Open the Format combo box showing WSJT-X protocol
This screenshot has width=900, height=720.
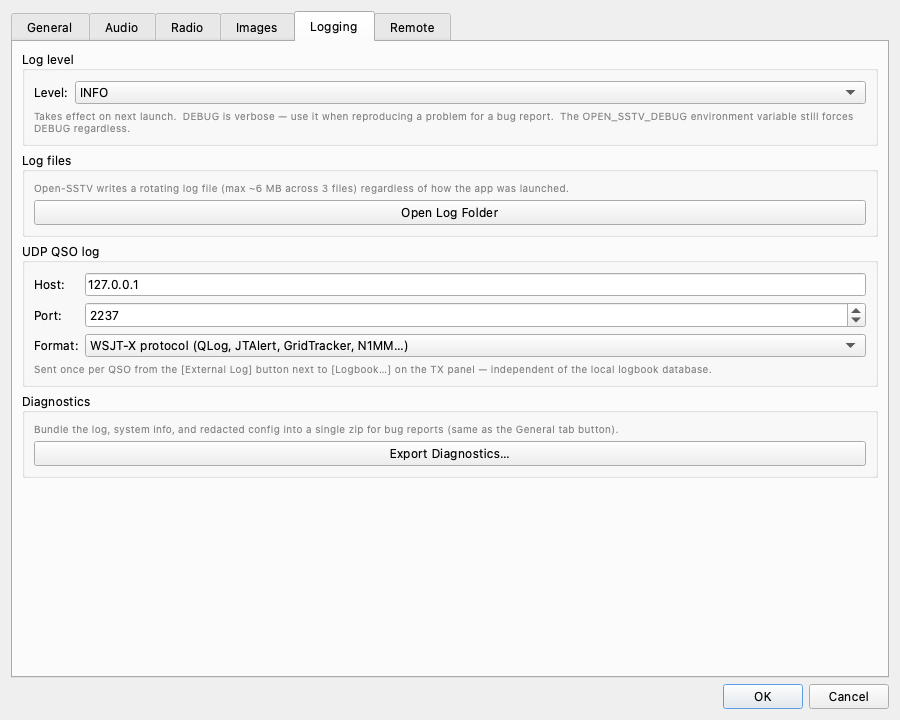tap(475, 346)
